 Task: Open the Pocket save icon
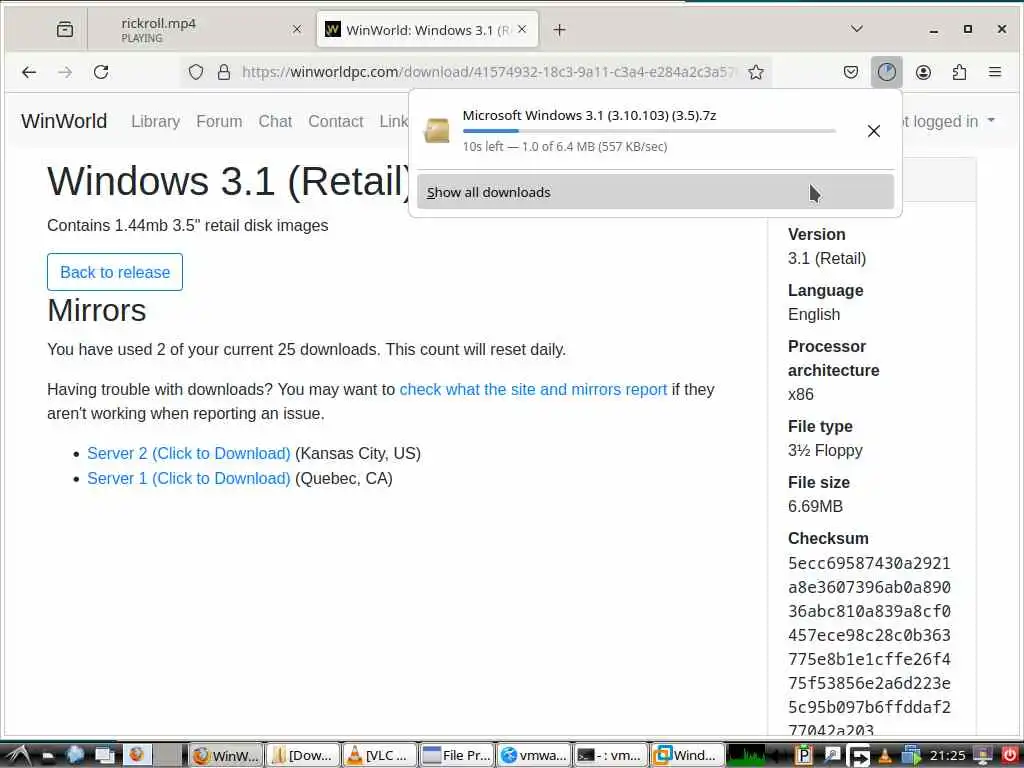click(850, 72)
